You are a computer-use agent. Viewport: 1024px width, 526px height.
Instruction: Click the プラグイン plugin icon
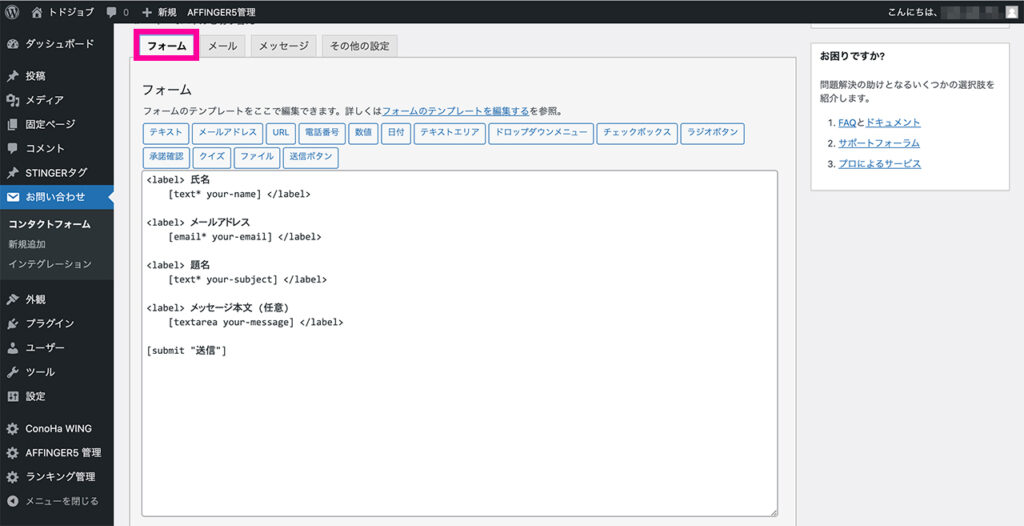(12, 323)
